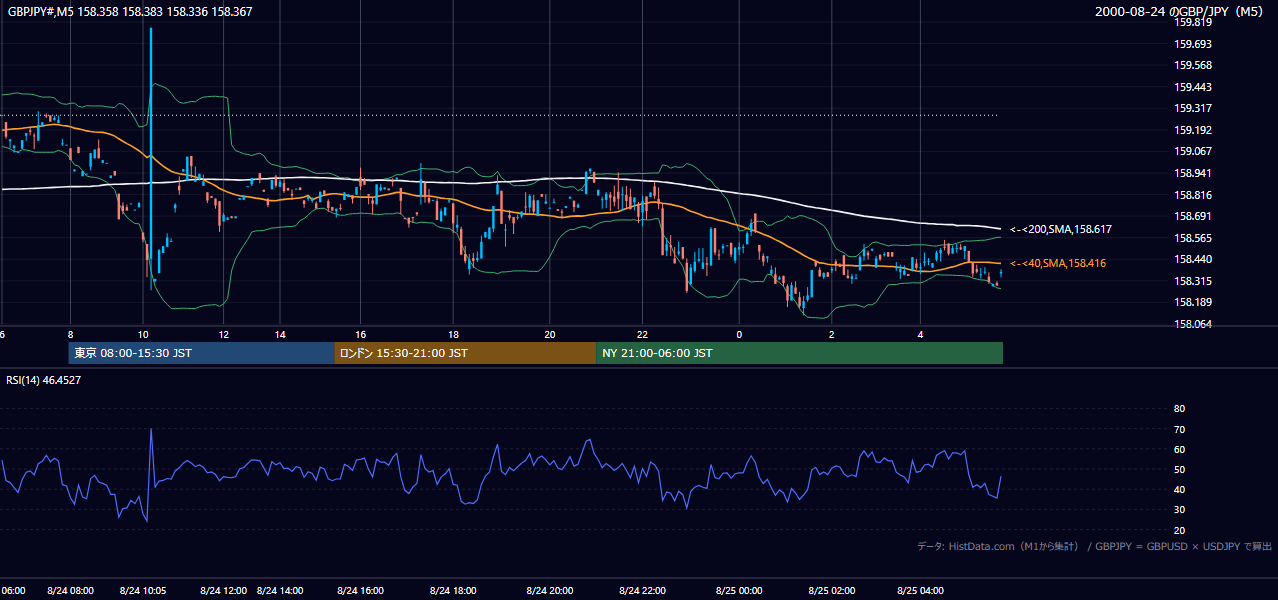
Task: Click RSI axis level 80
Action: (x=1179, y=409)
